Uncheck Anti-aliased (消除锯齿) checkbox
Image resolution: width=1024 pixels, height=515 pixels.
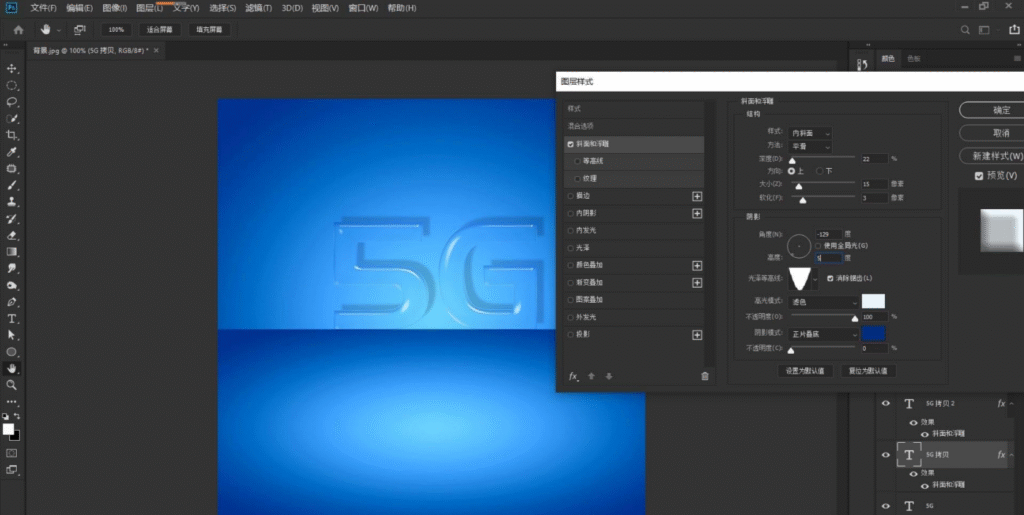click(830, 278)
